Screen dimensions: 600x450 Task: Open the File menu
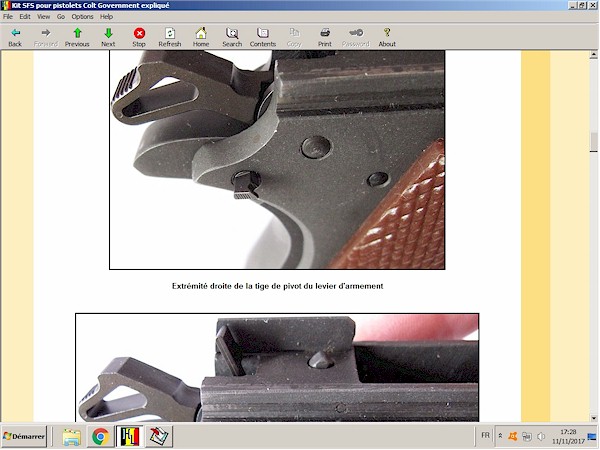8,16
